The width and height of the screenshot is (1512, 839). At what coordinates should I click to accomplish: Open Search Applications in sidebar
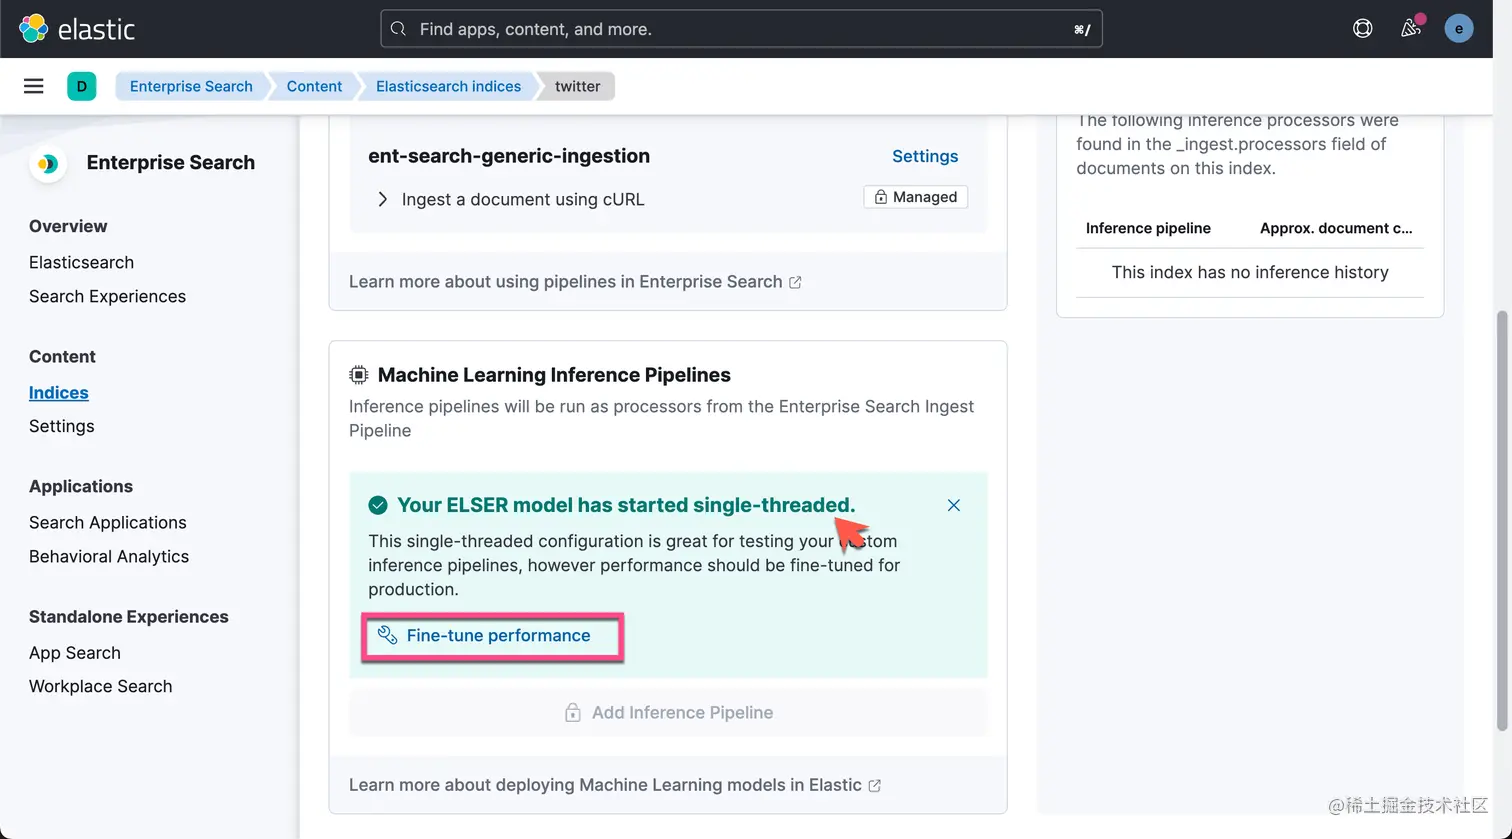point(107,522)
